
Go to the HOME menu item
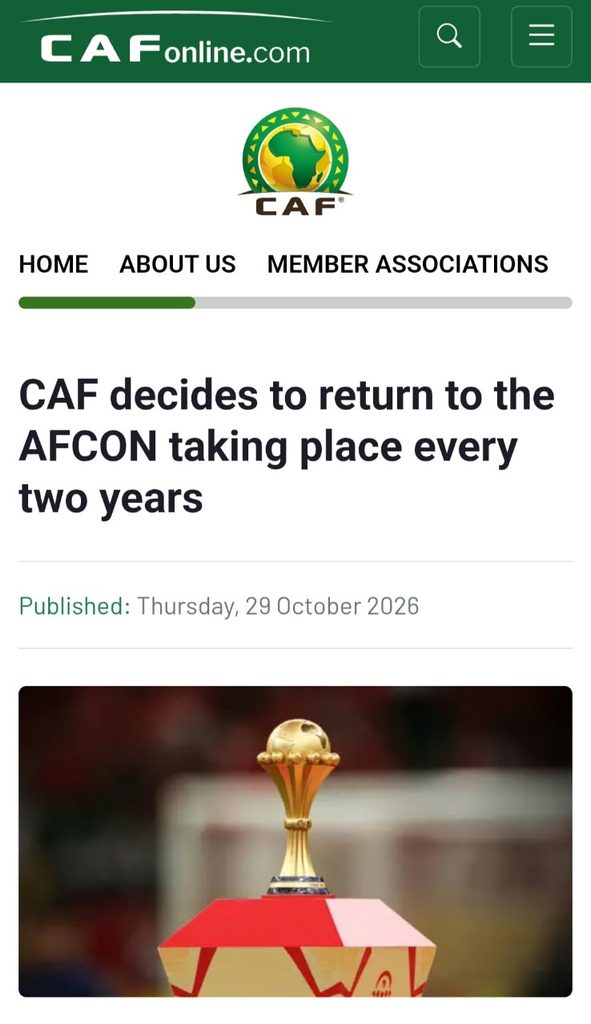tap(54, 264)
